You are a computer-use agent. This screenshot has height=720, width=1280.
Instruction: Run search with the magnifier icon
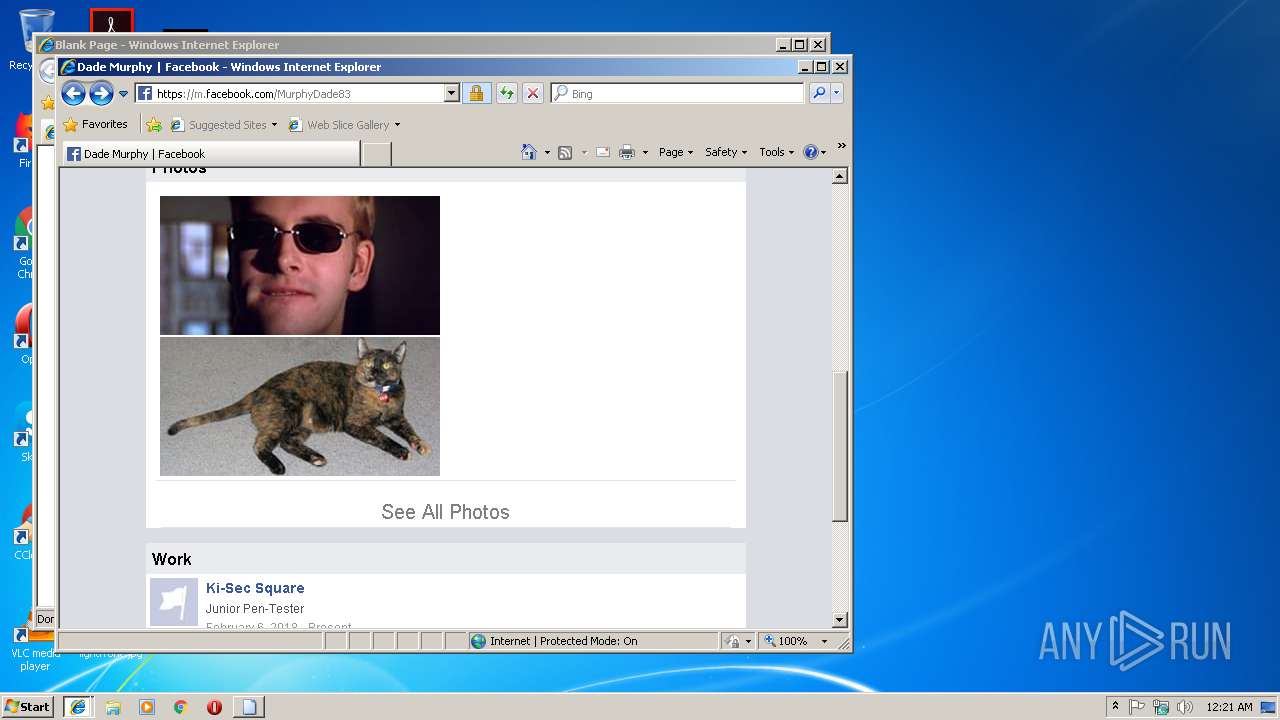(x=819, y=94)
